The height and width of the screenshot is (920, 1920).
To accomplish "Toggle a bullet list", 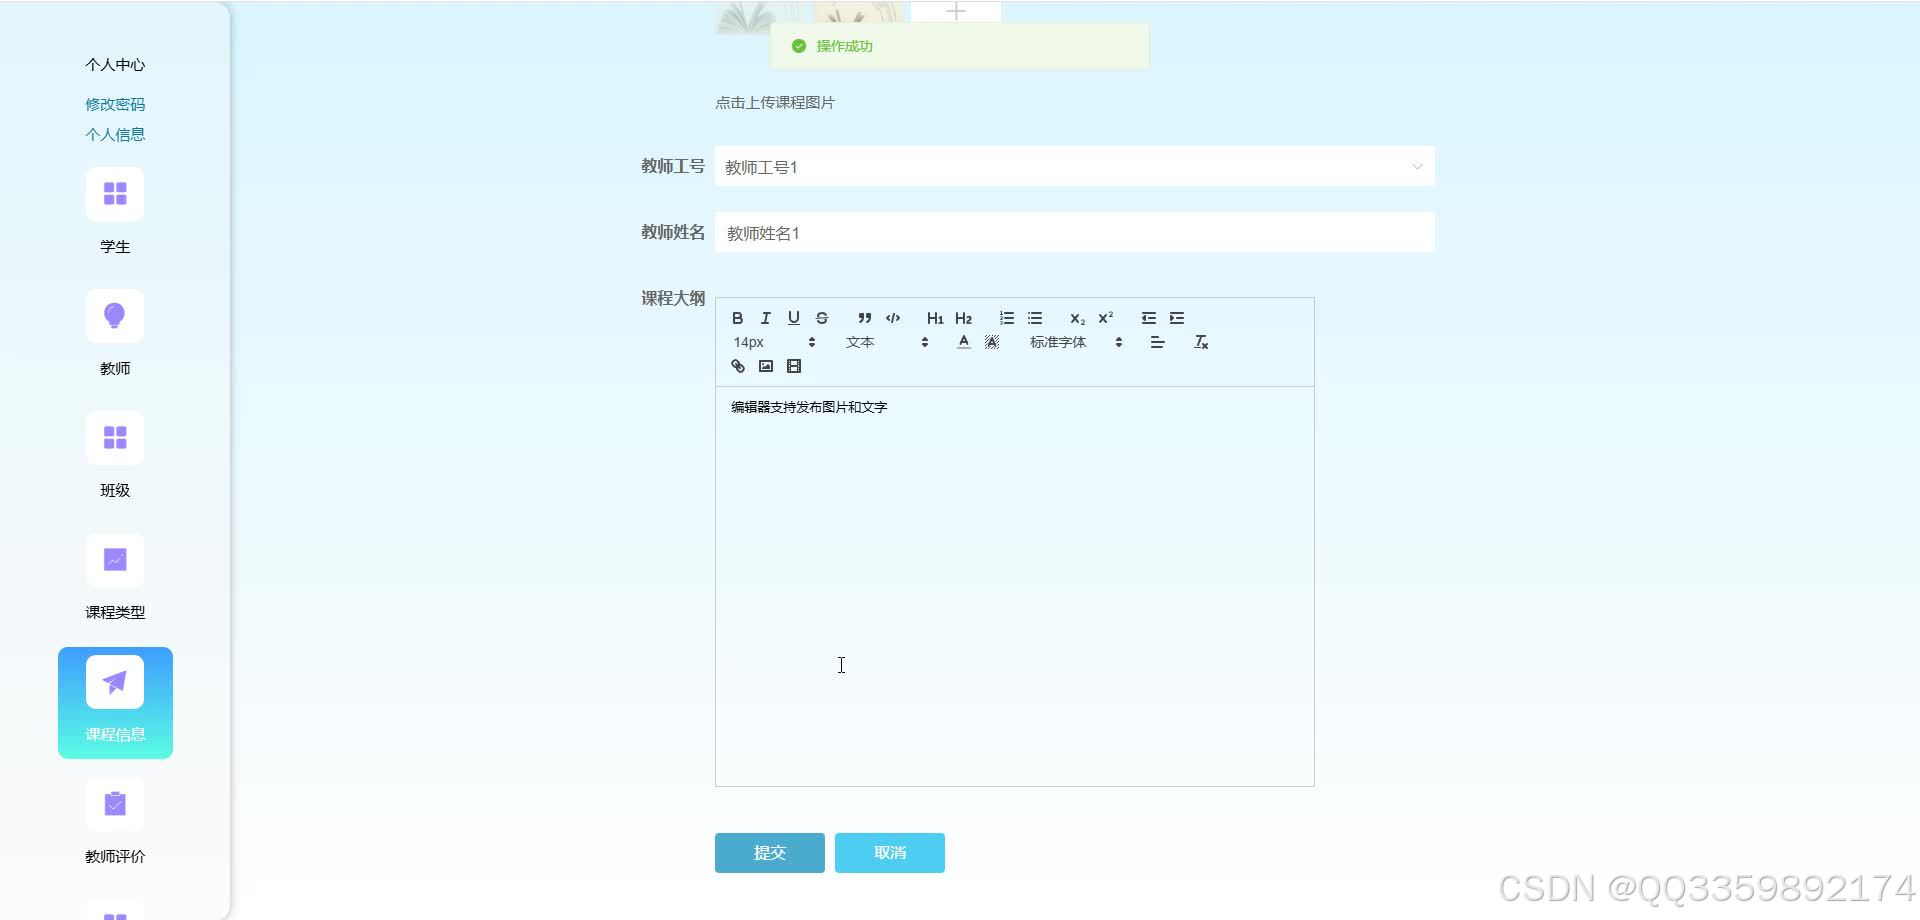I will pyautogui.click(x=1034, y=318).
